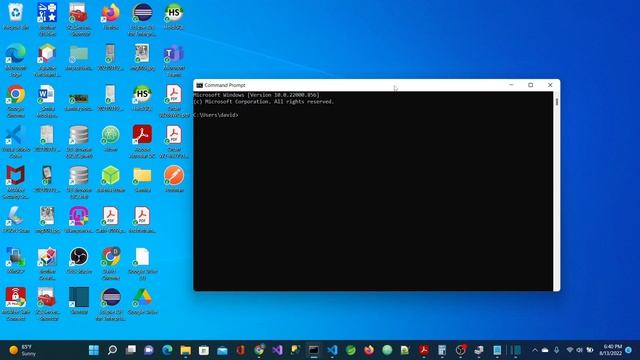Image resolution: width=640 pixels, height=360 pixels.
Task: Open blue VS Code icon in taskbar
Action: click(x=332, y=350)
